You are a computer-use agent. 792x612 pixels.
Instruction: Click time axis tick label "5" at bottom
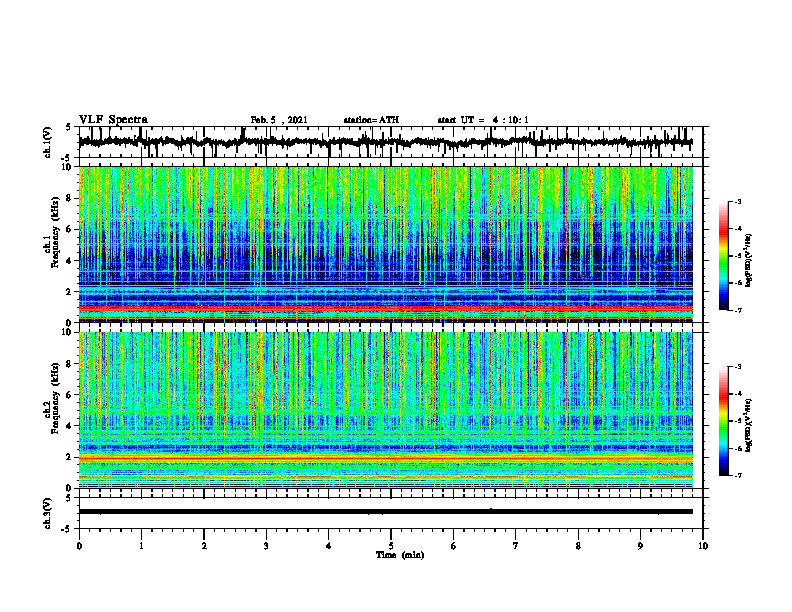pyautogui.click(x=391, y=546)
